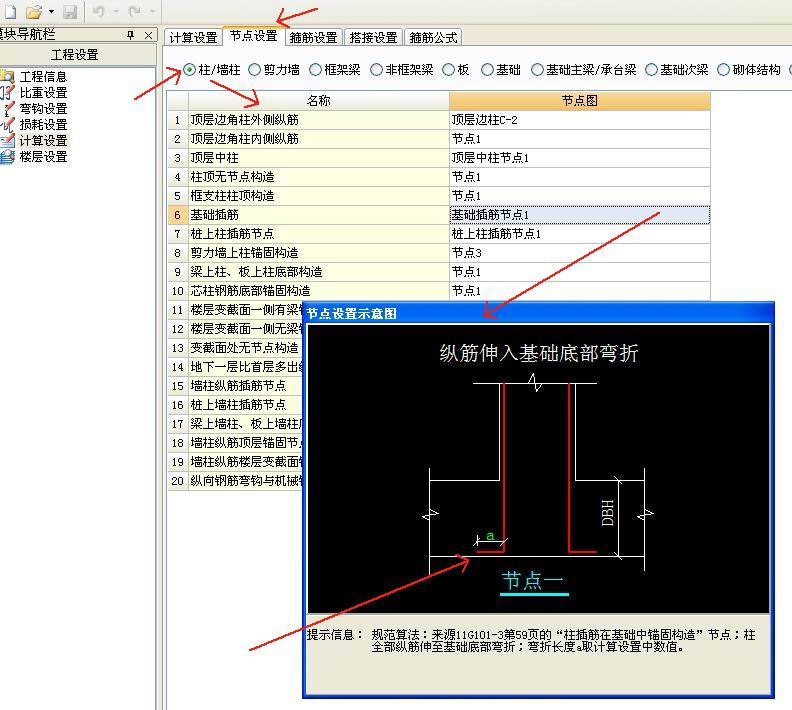
Task: Click the 基础插筋节点1 cell
Action: [580, 215]
